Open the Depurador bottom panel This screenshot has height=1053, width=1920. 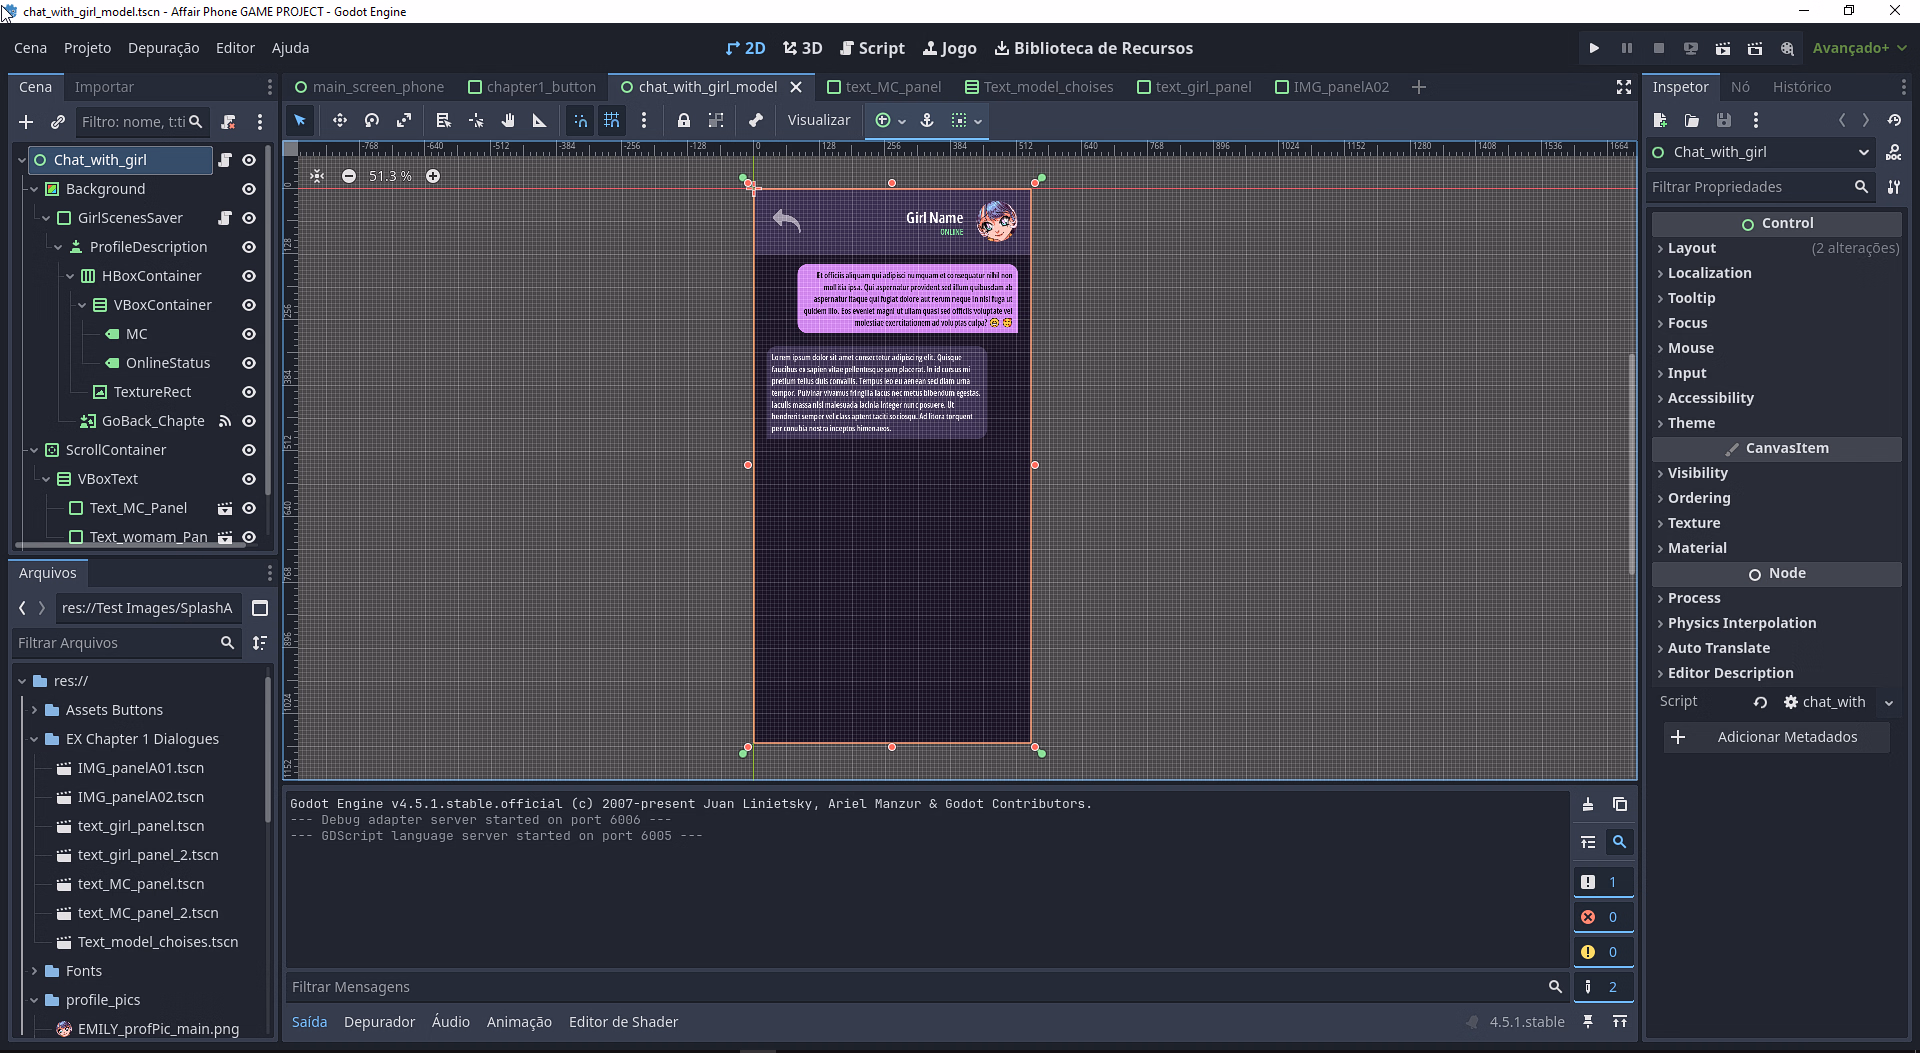coord(379,1022)
